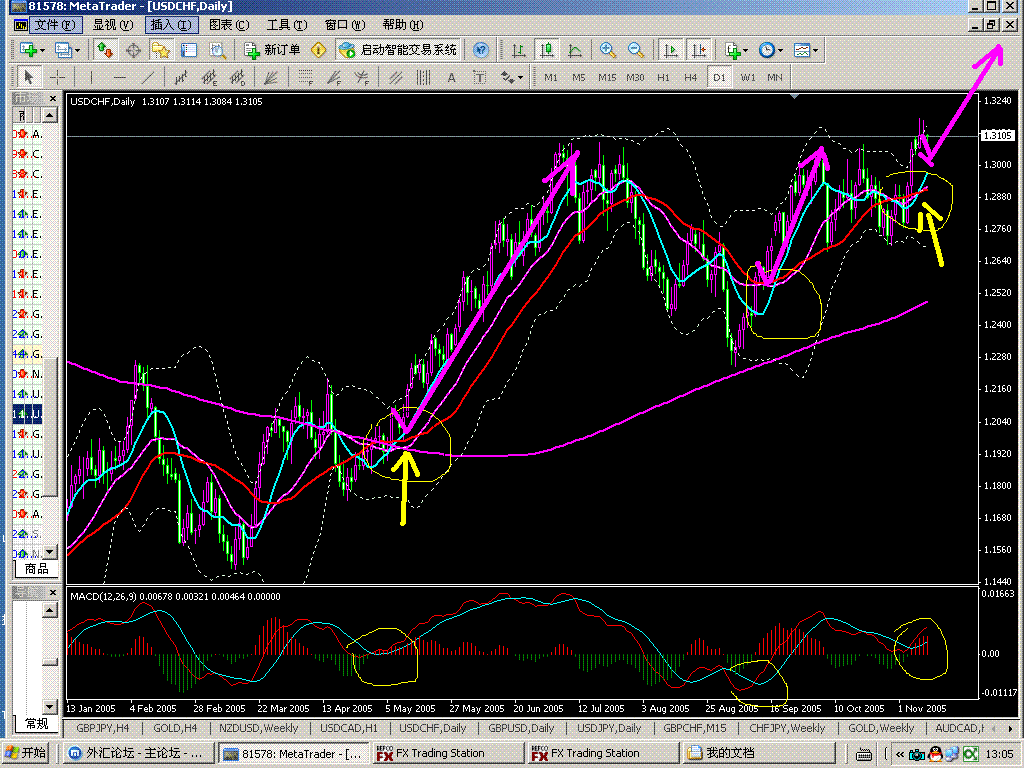Select the trendline drawing tool
The height and width of the screenshot is (768, 1024).
(x=148, y=77)
